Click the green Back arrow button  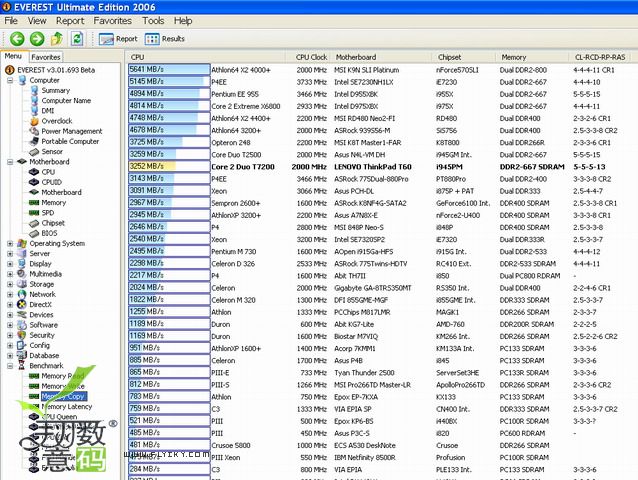point(17,39)
